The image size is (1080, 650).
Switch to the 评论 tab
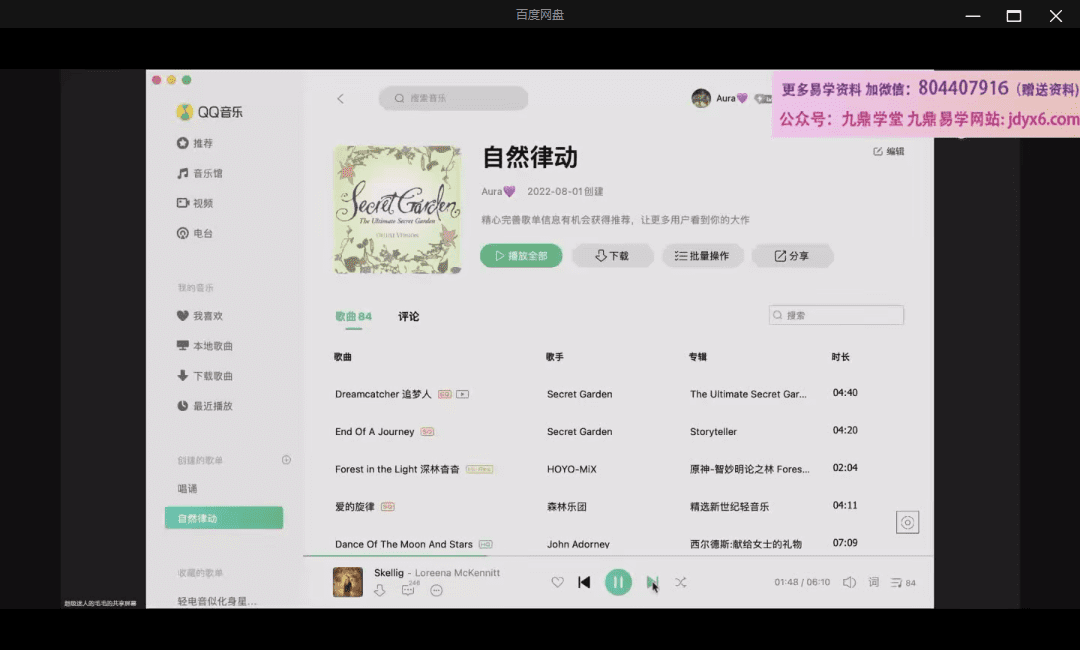409,317
